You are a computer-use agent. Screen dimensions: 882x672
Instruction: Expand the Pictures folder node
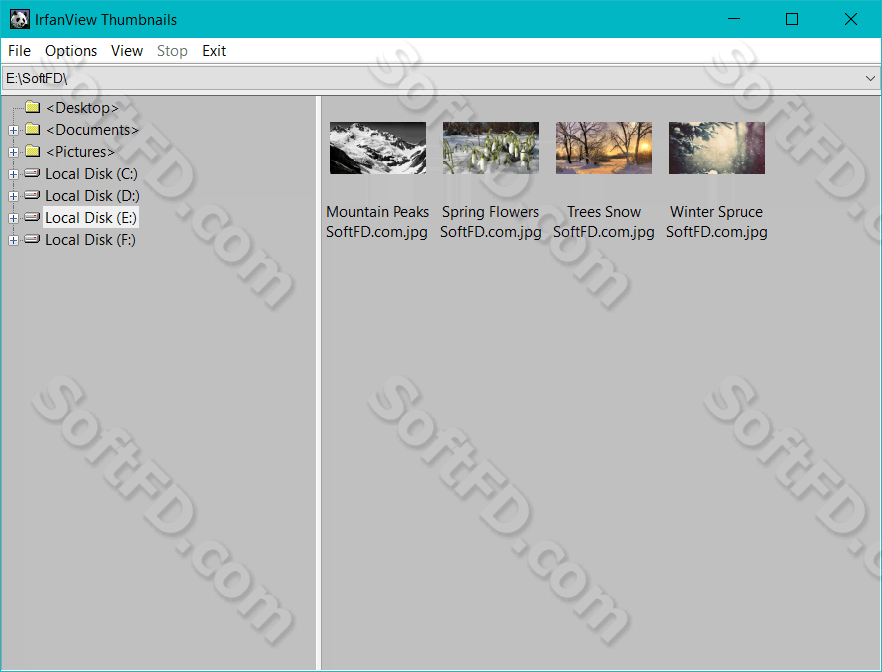(x=13, y=152)
